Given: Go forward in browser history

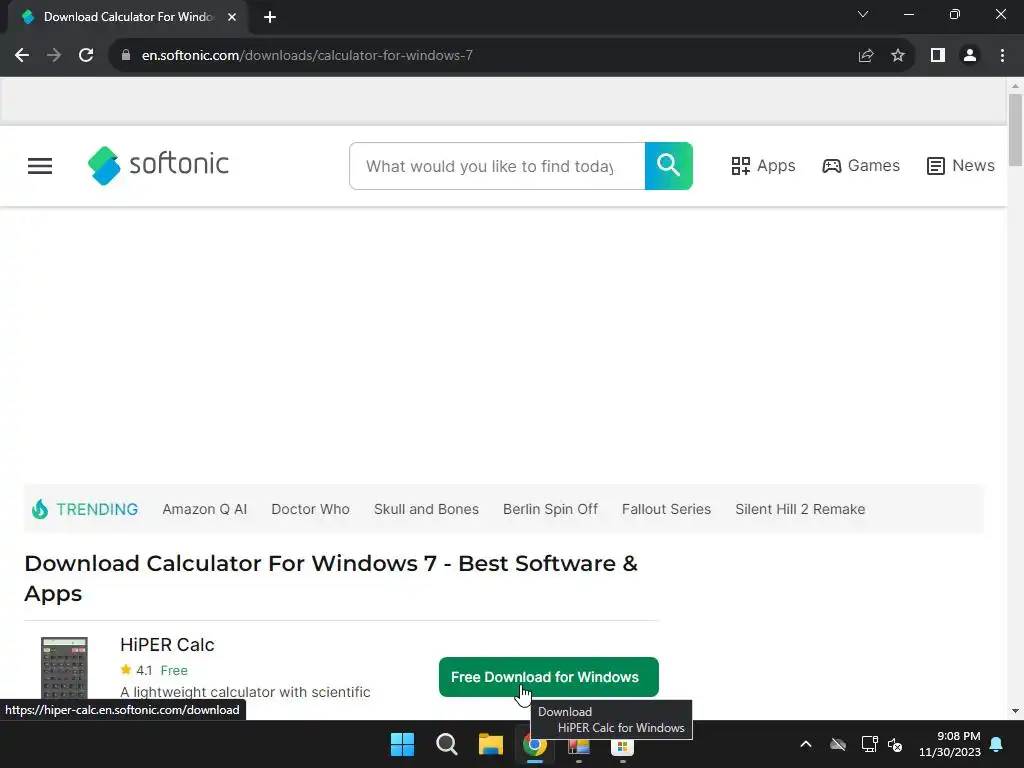Looking at the screenshot, I should click(x=54, y=56).
